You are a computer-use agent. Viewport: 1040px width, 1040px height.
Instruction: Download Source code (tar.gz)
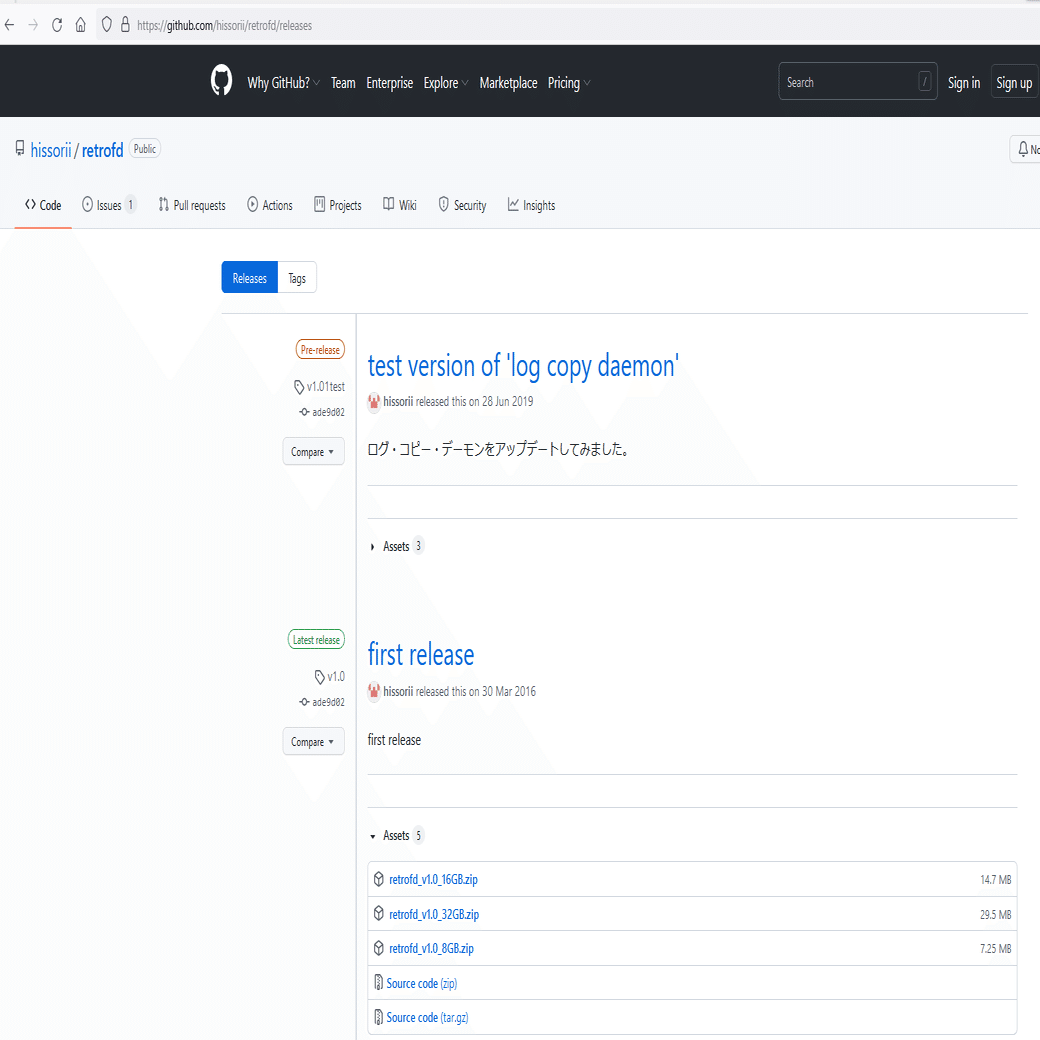(x=427, y=1017)
